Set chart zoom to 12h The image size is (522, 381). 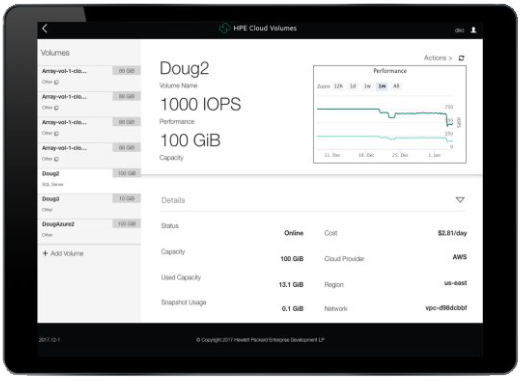click(x=338, y=86)
